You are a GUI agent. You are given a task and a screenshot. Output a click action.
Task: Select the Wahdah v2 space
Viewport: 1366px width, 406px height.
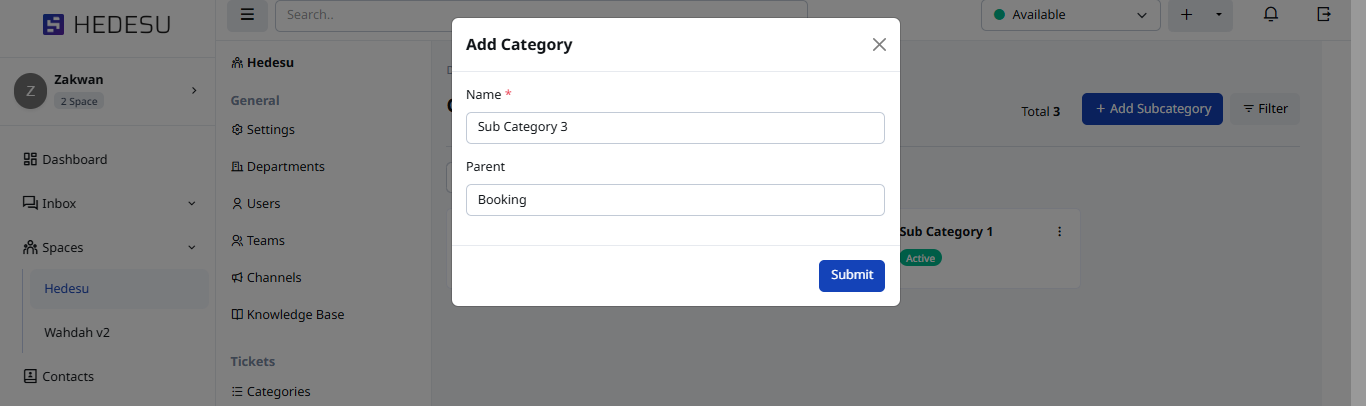(77, 332)
